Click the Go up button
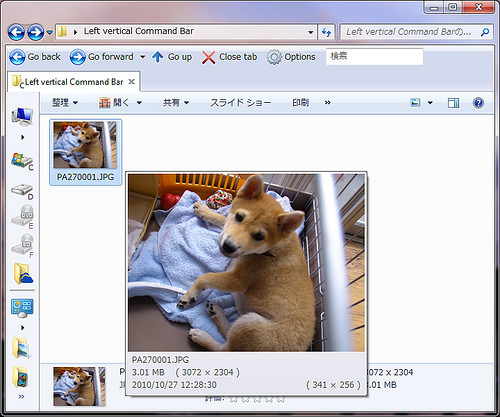The width and height of the screenshot is (500, 417). pyautogui.click(x=172, y=57)
